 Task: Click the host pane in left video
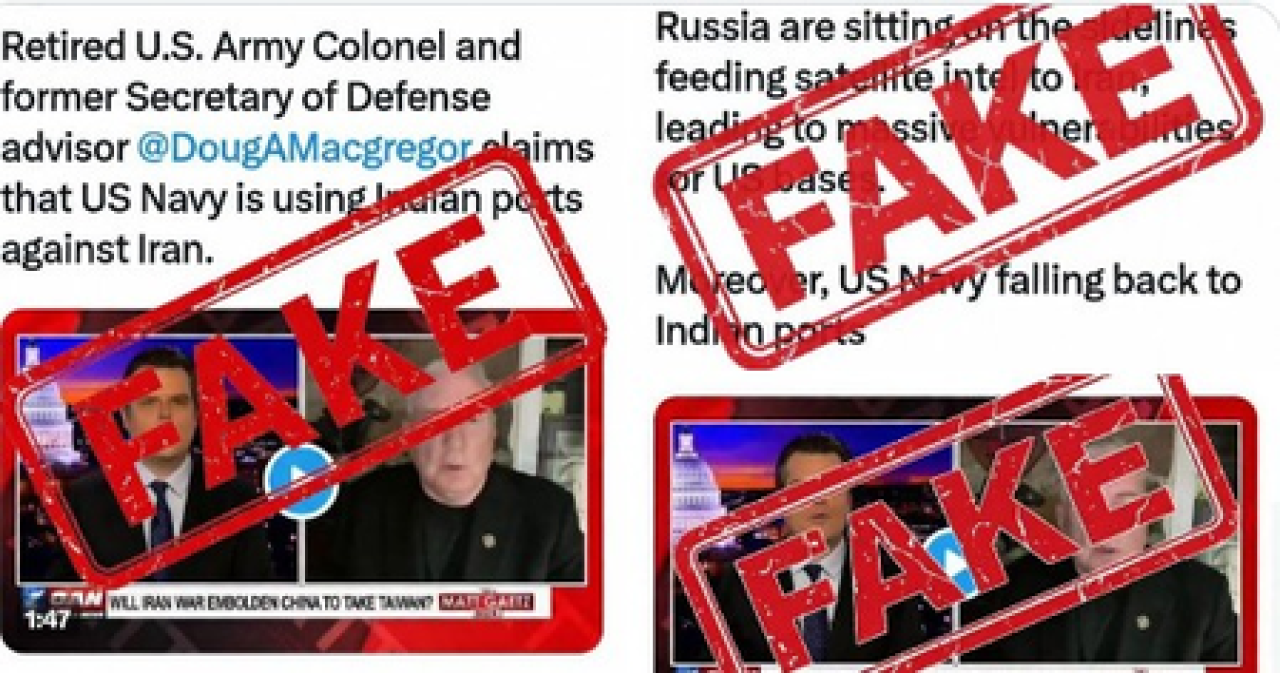coord(160,460)
